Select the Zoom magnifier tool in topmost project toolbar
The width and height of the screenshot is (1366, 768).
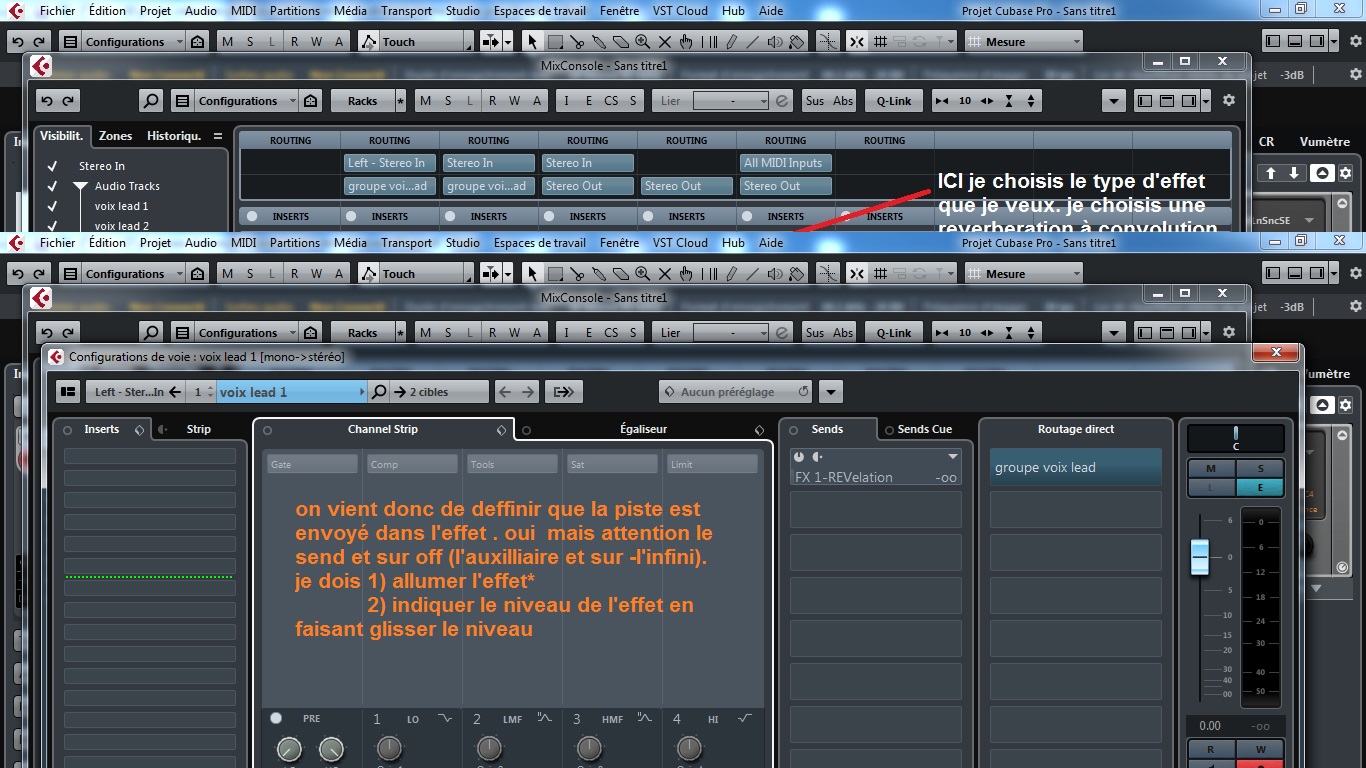coord(642,42)
